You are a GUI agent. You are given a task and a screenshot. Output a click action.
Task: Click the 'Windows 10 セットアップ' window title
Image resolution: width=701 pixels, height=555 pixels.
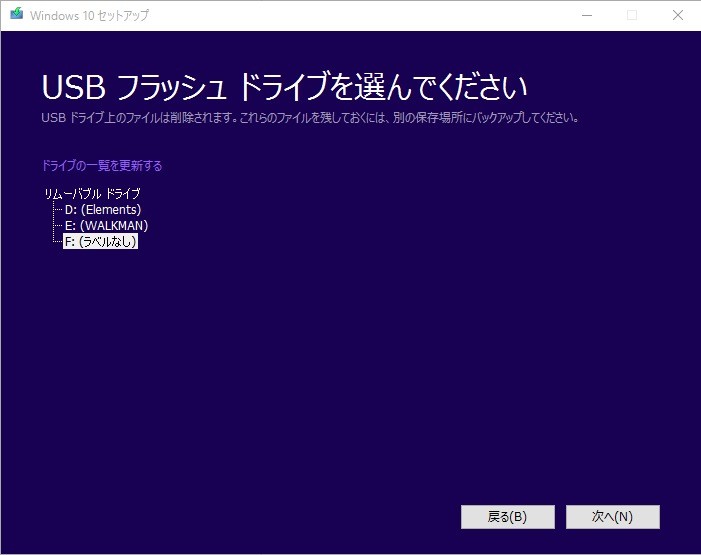click(x=89, y=15)
